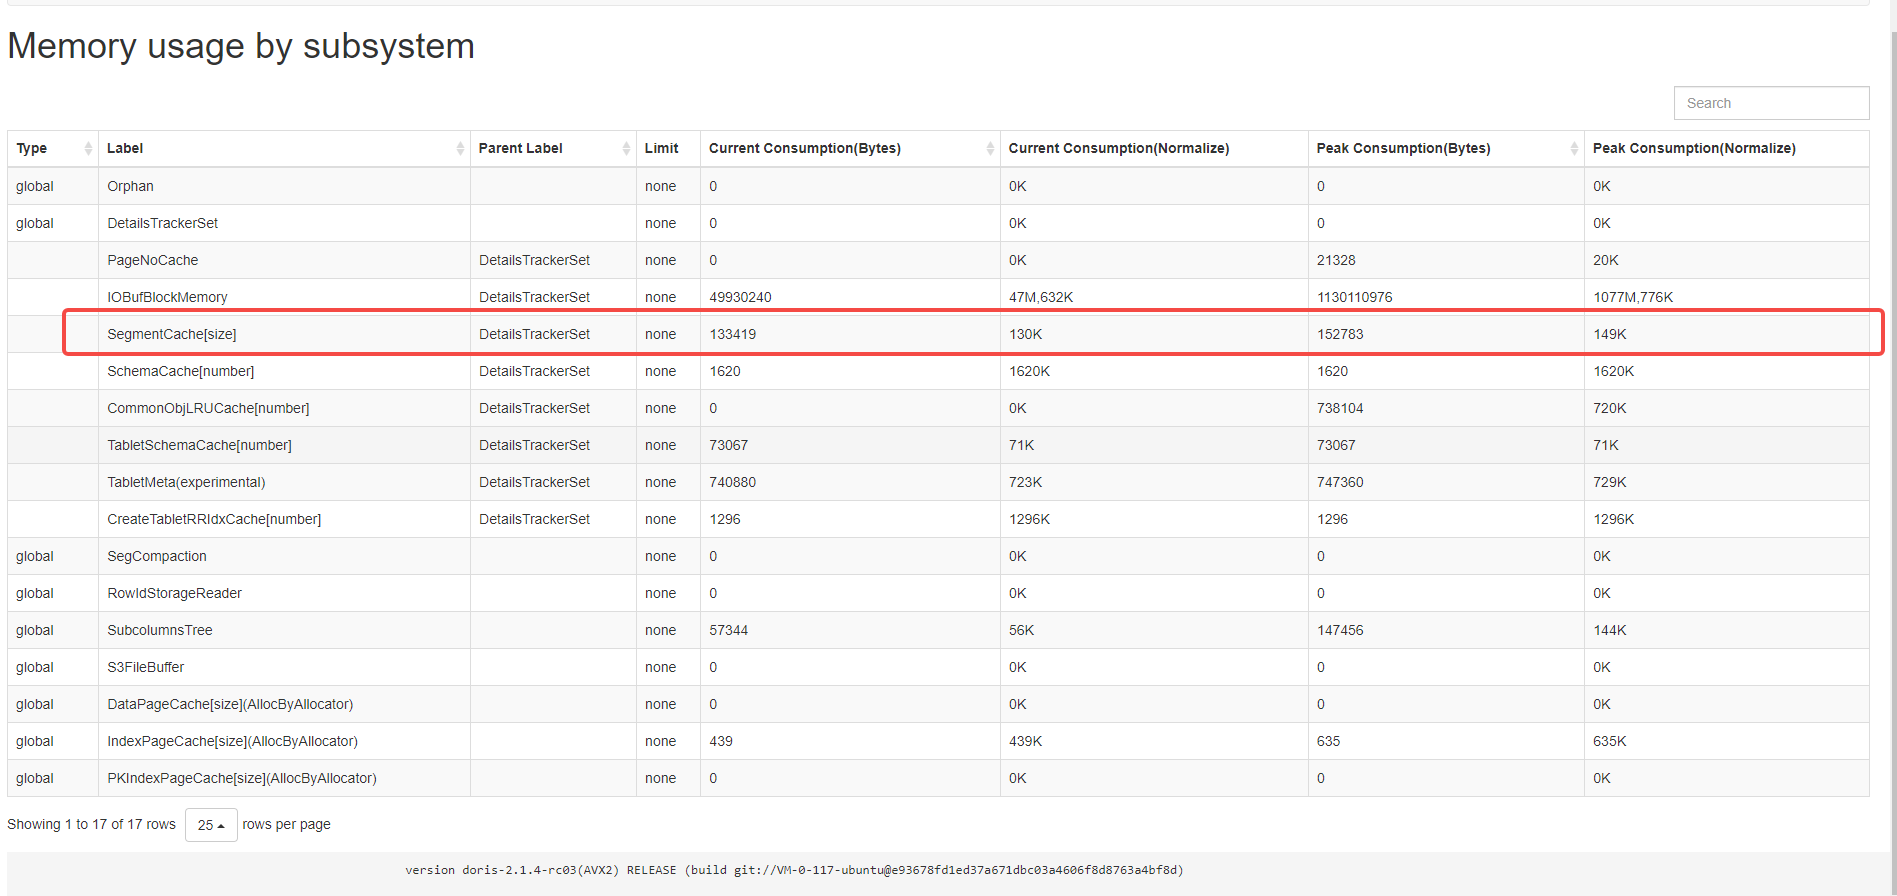Screen dimensions: 1897x896
Task: Select the PKIndexPageCache[size](AllocByAllocator) label cell
Action: click(284, 778)
